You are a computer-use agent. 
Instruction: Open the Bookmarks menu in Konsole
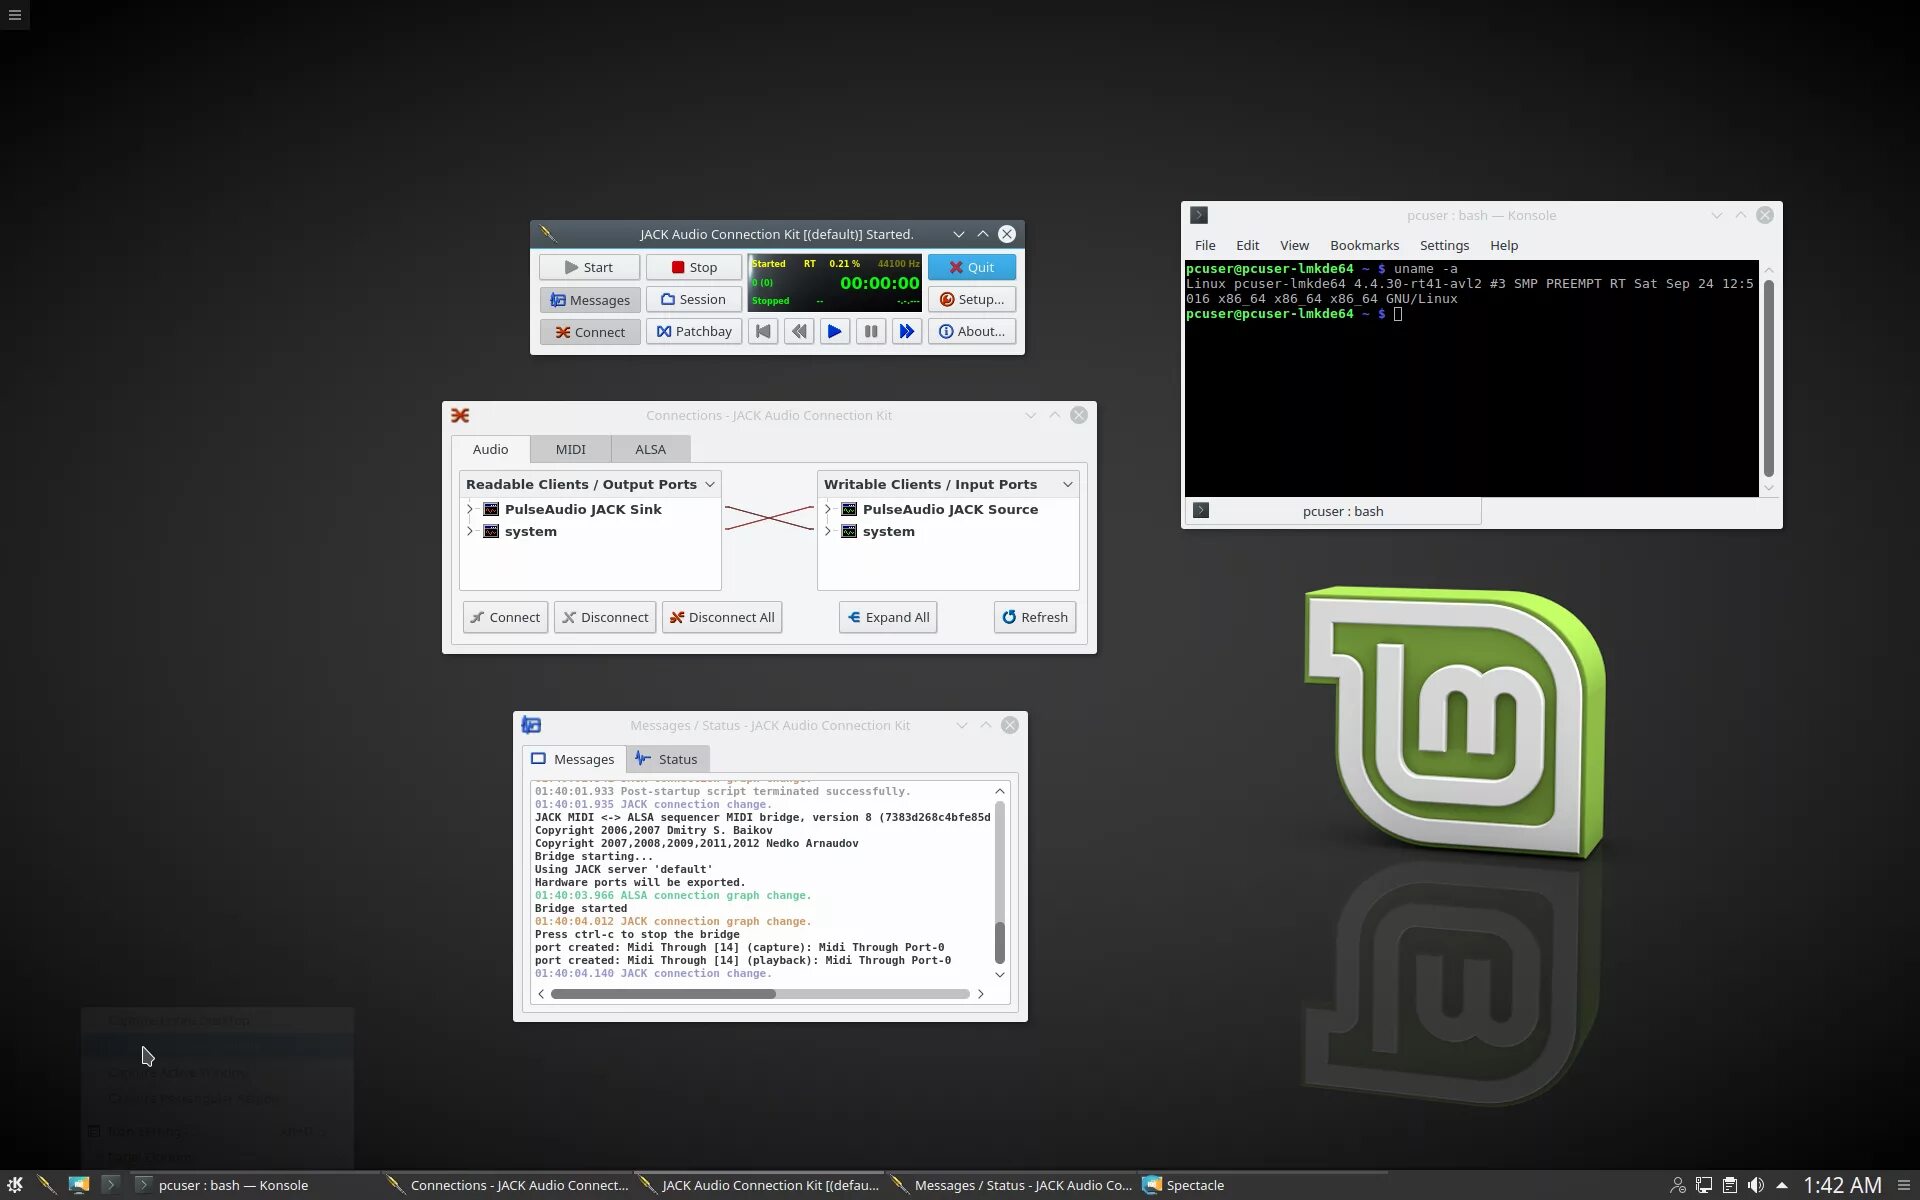(1364, 245)
